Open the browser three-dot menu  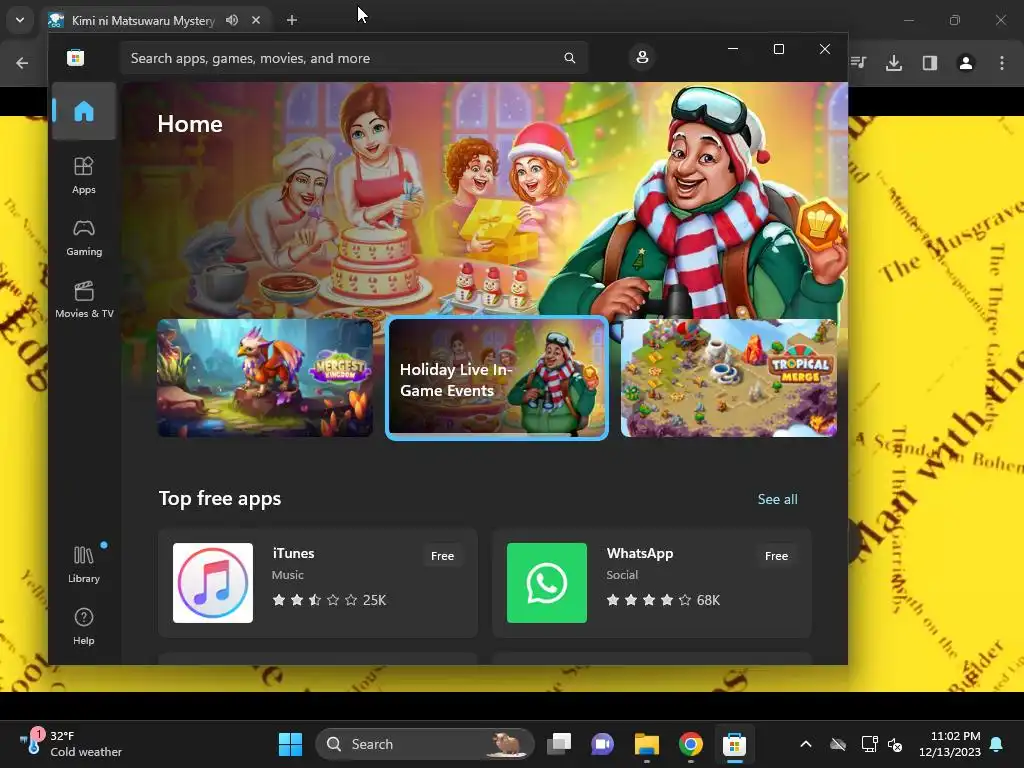1002,63
